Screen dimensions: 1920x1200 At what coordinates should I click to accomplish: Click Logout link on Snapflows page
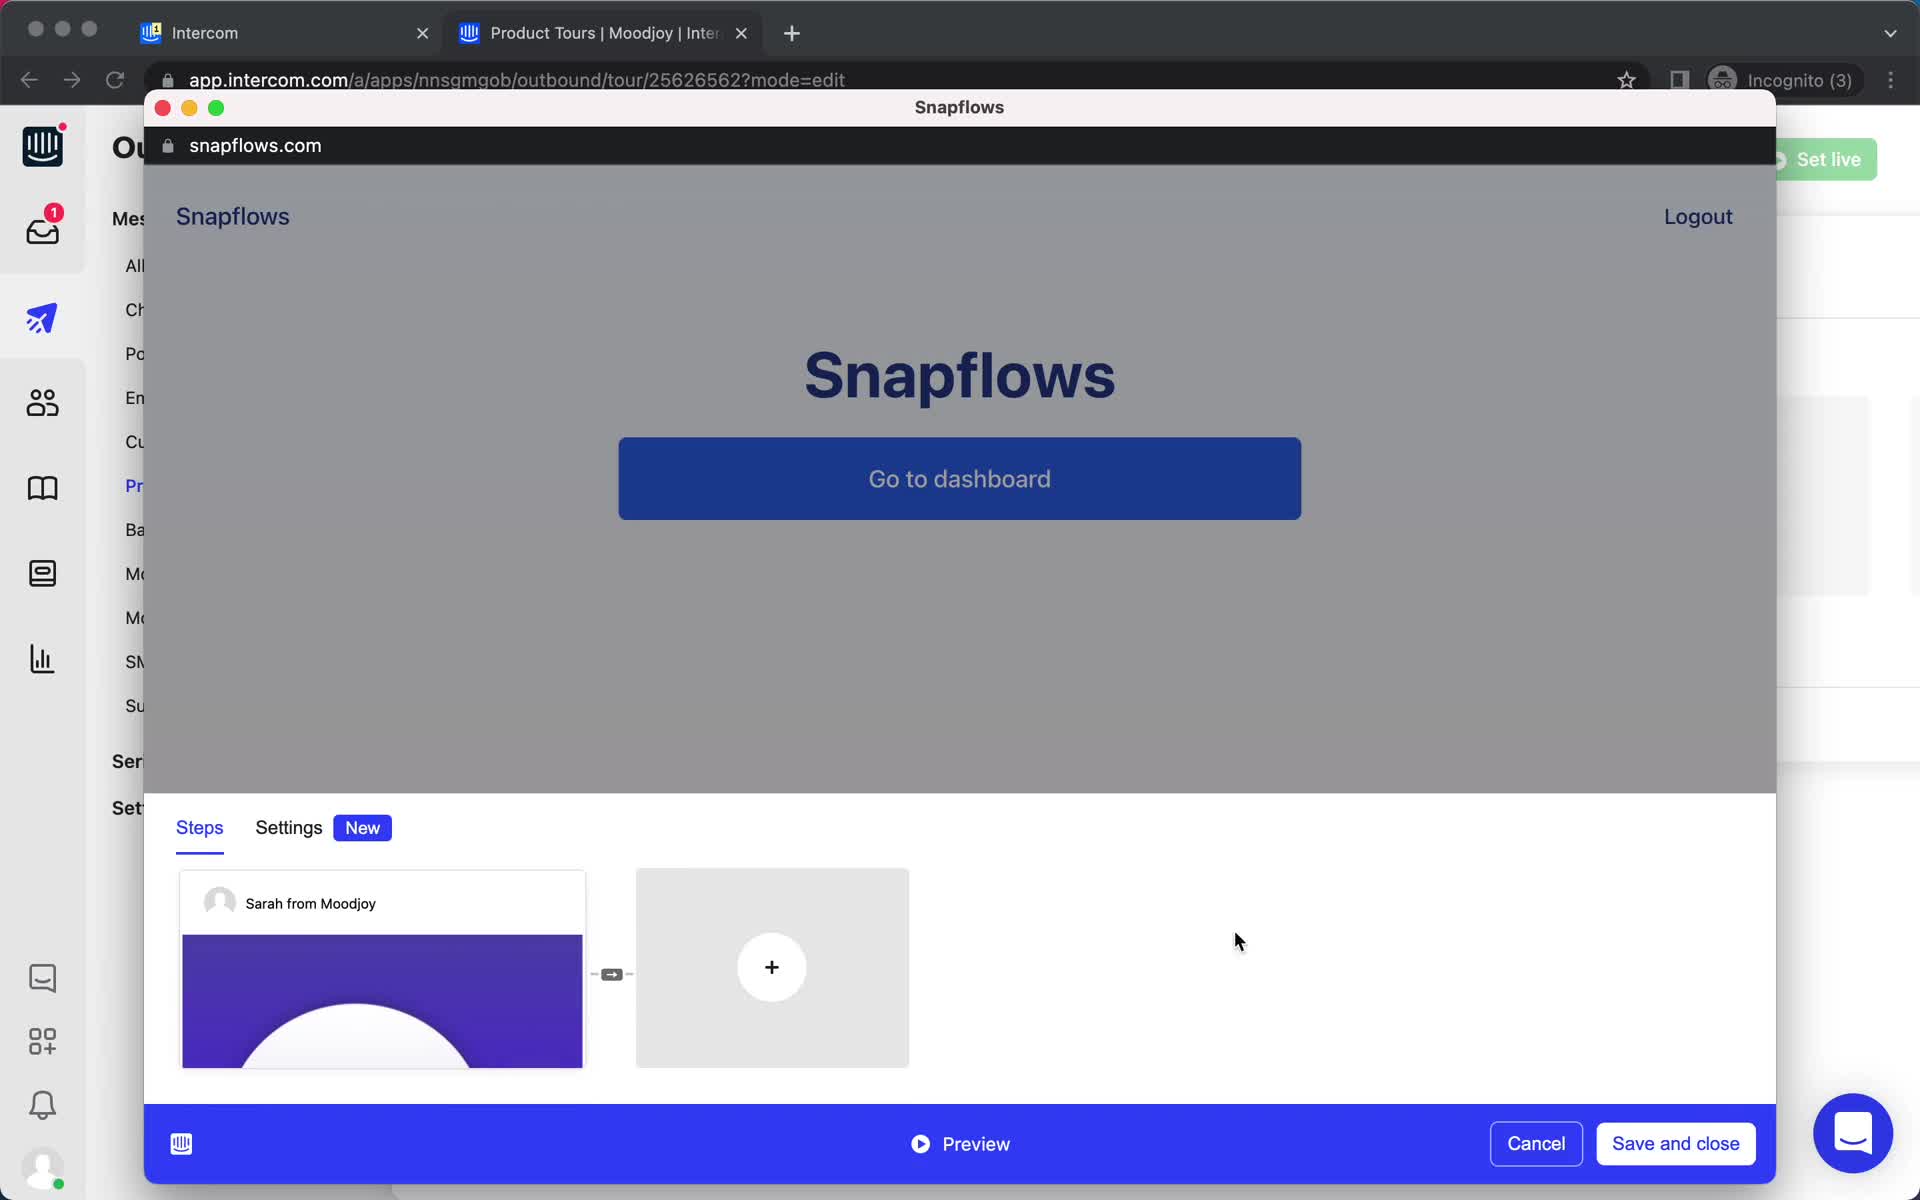point(1699,216)
